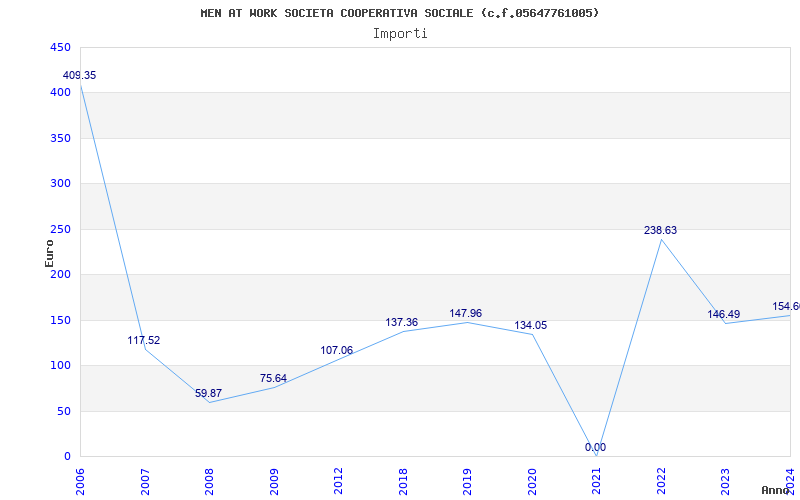Viewport: 800px width, 500px height.
Task: Click the 50 y-axis tick label
Action: (64, 411)
